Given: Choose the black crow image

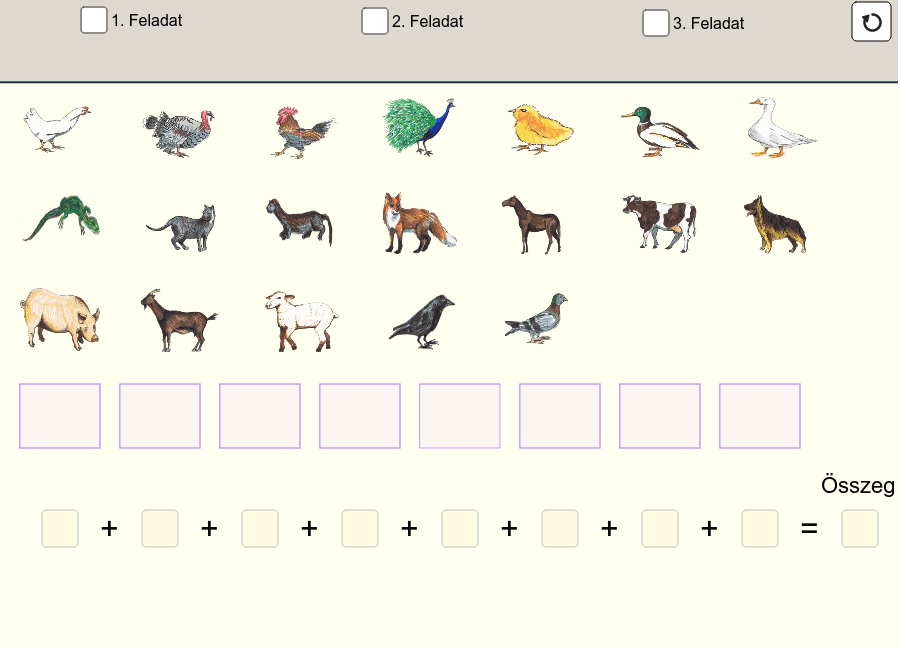Looking at the screenshot, I should (x=422, y=322).
